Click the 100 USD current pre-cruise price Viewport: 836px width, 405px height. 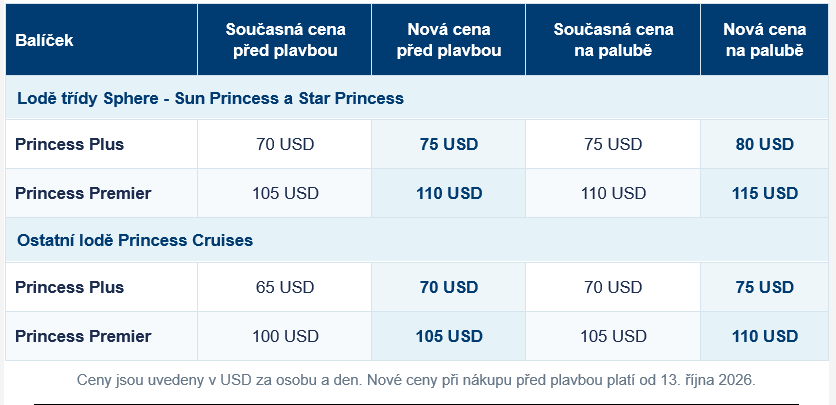click(285, 336)
